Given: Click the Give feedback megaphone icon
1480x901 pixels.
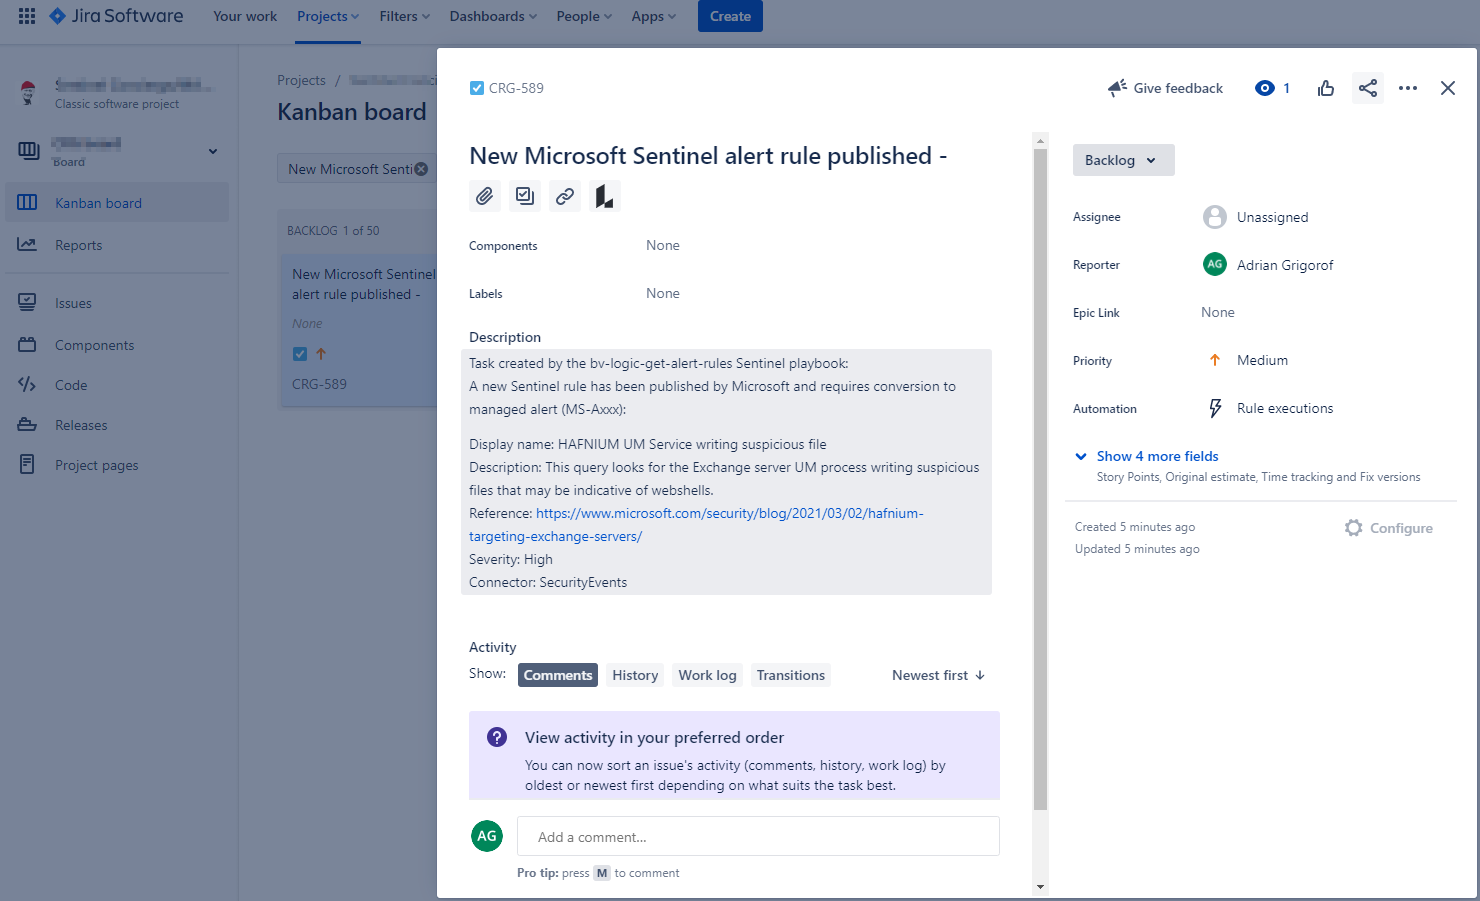Looking at the screenshot, I should coord(1117,88).
